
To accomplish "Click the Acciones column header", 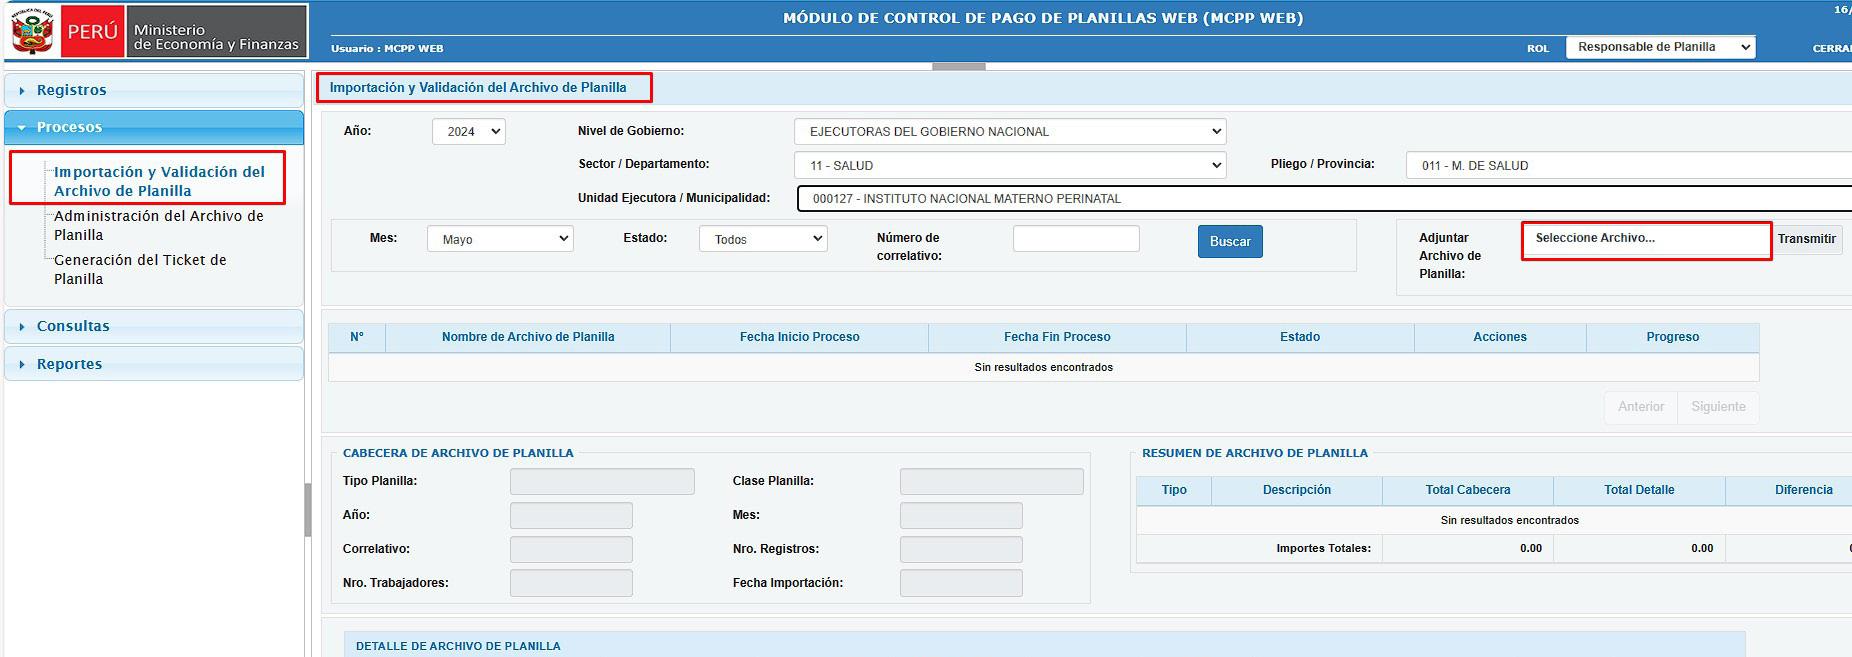I will point(1500,337).
